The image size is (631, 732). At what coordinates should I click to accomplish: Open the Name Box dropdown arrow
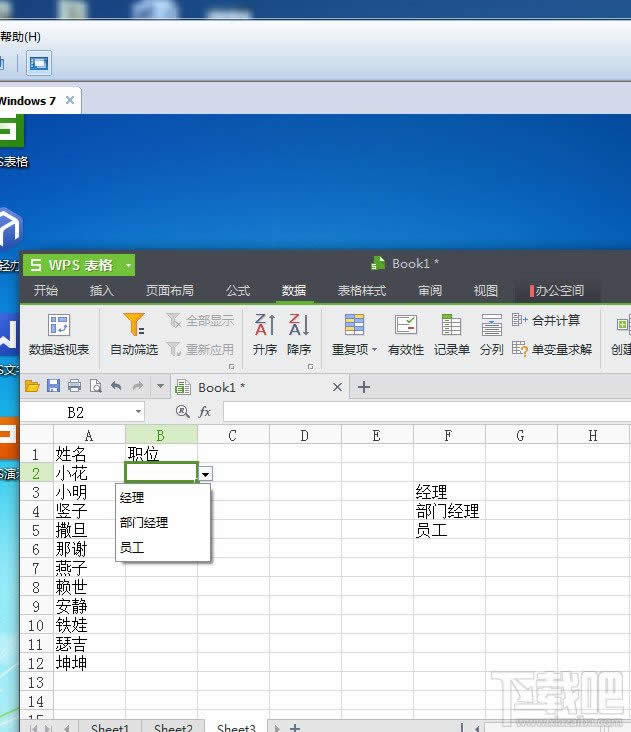[x=138, y=412]
